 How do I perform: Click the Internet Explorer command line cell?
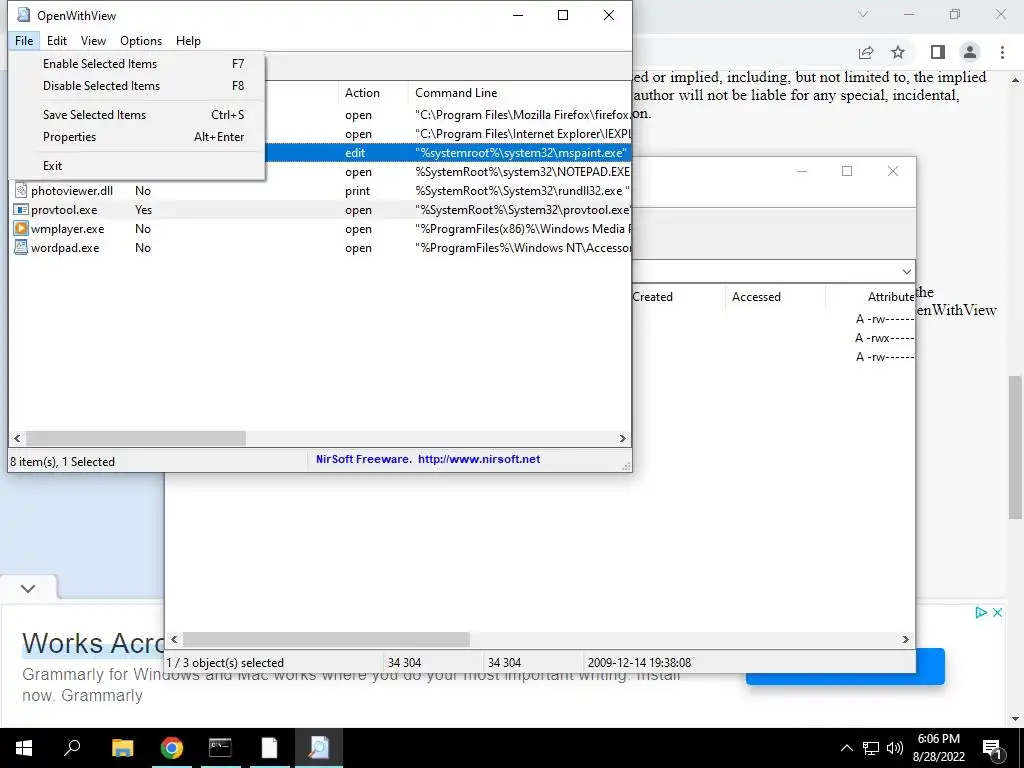522,134
